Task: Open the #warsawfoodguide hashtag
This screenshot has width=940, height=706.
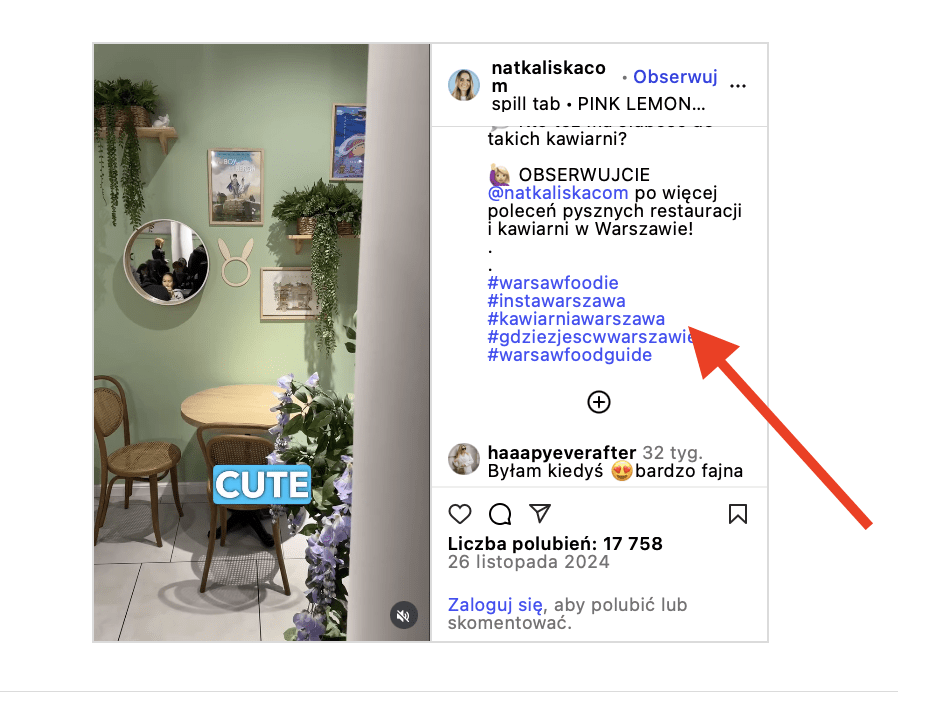Action: pos(570,354)
